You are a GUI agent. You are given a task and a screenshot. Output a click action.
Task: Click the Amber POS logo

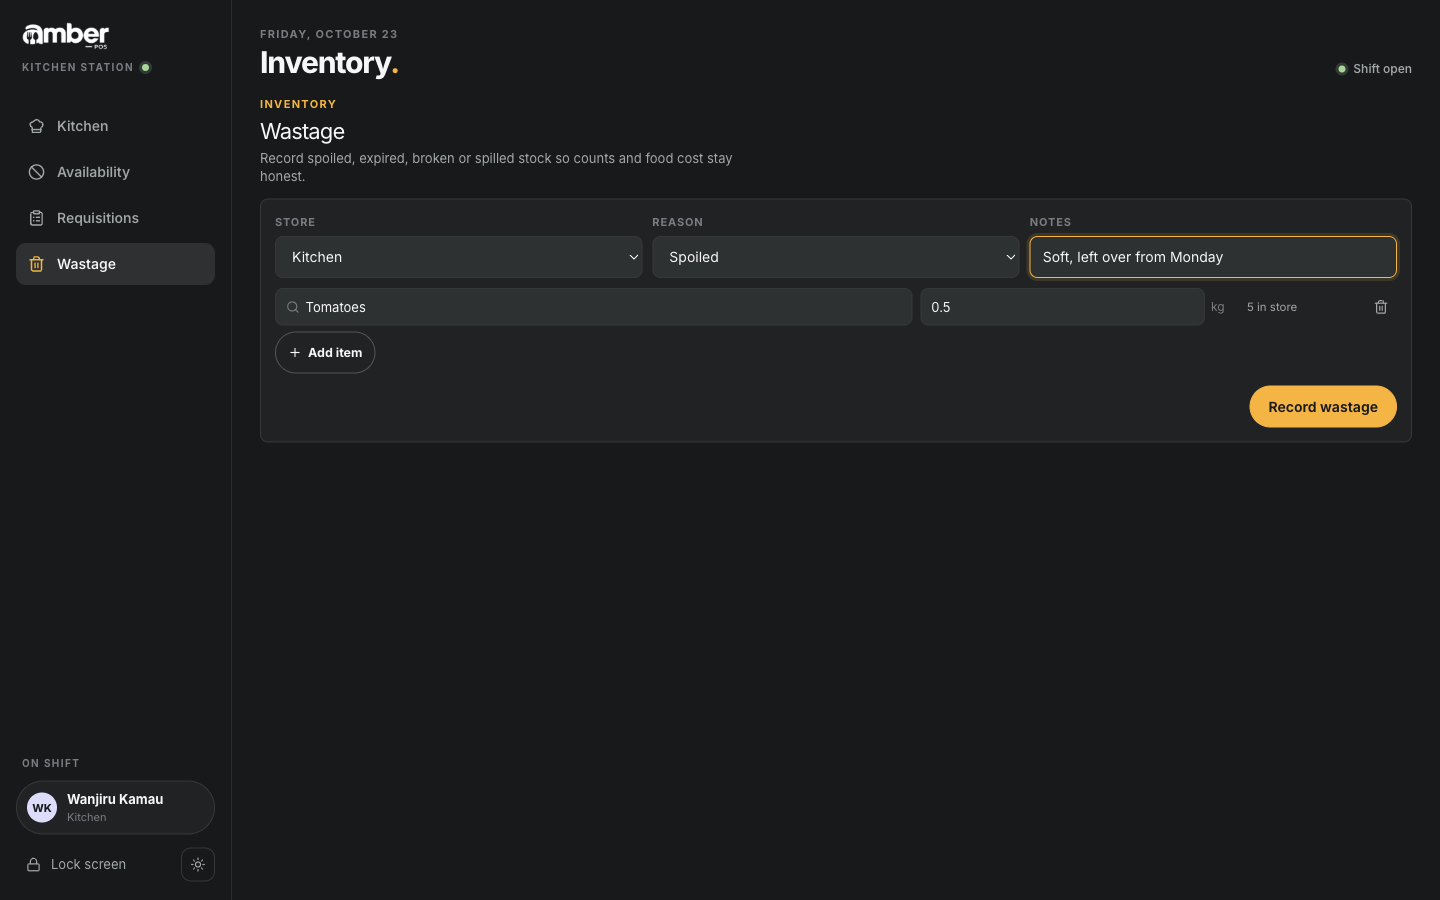66,36
